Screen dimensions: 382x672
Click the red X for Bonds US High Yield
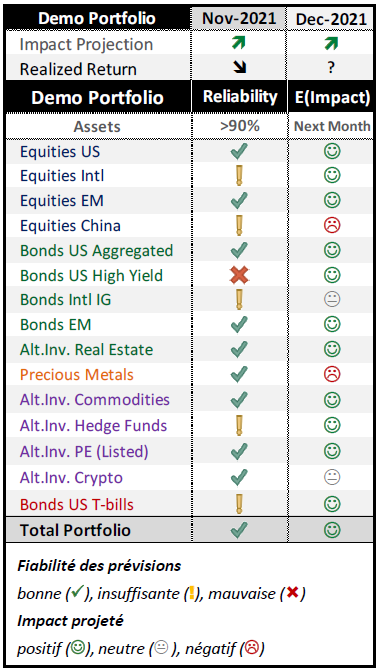239,275
